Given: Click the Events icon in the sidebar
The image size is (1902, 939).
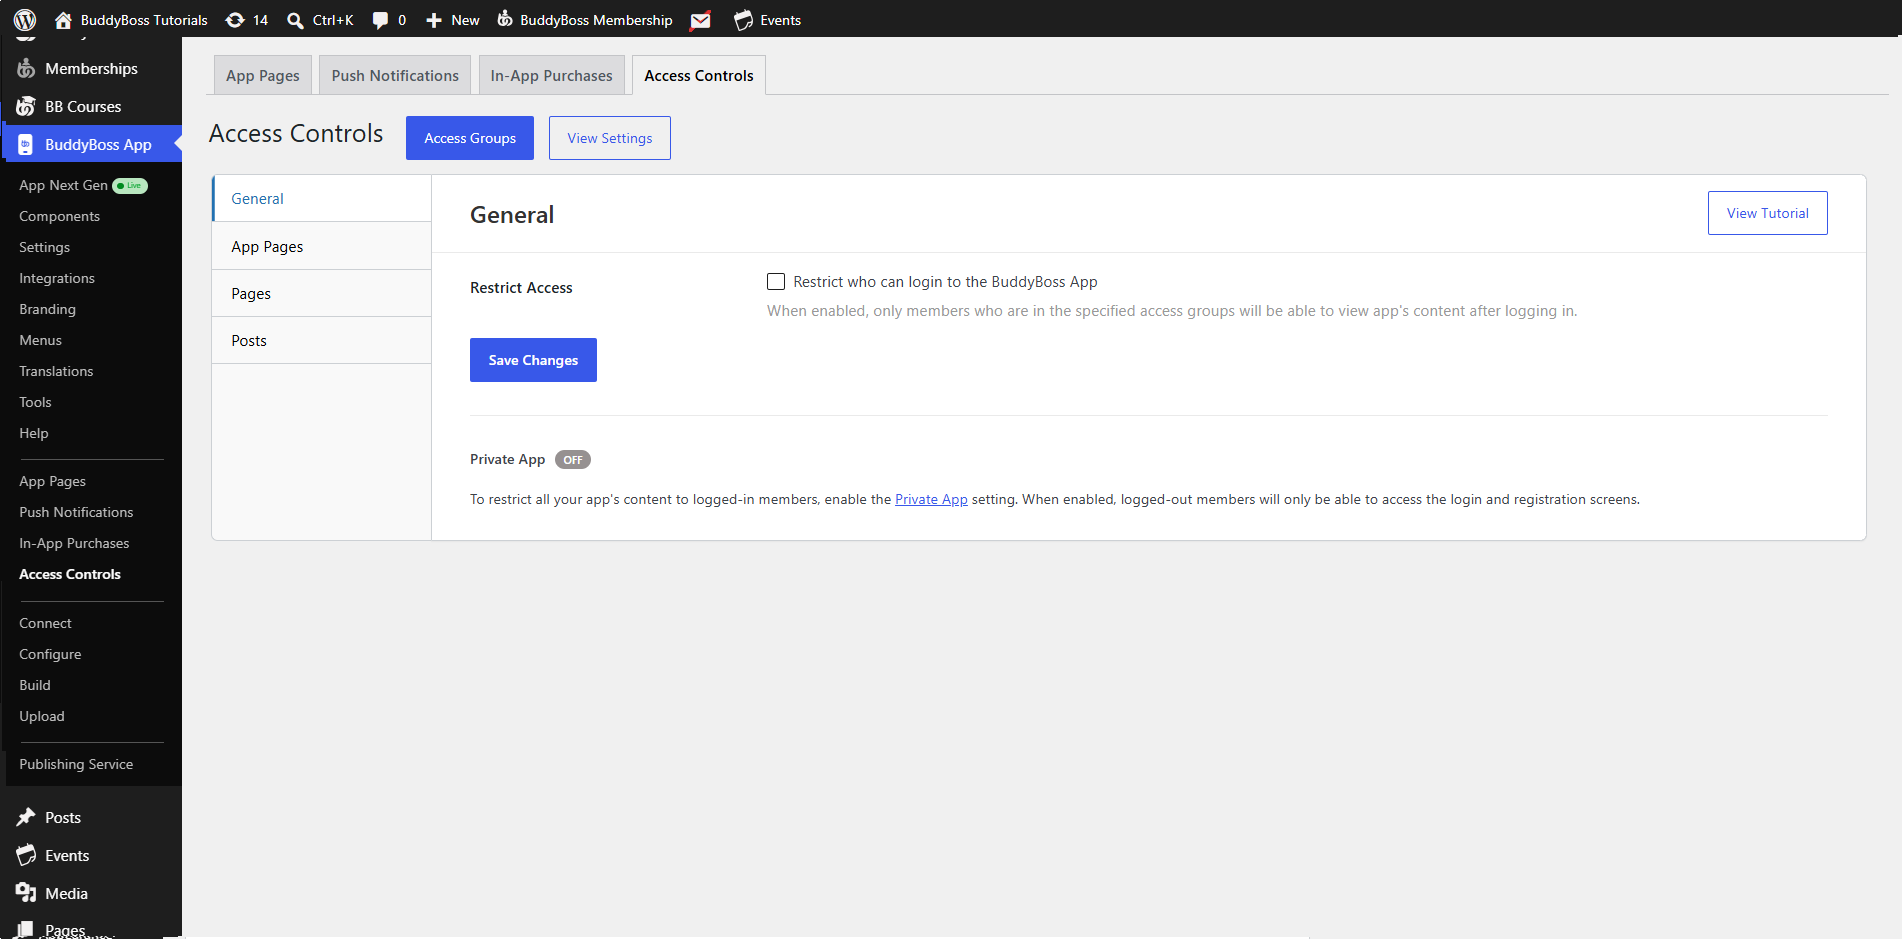Looking at the screenshot, I should tap(26, 855).
